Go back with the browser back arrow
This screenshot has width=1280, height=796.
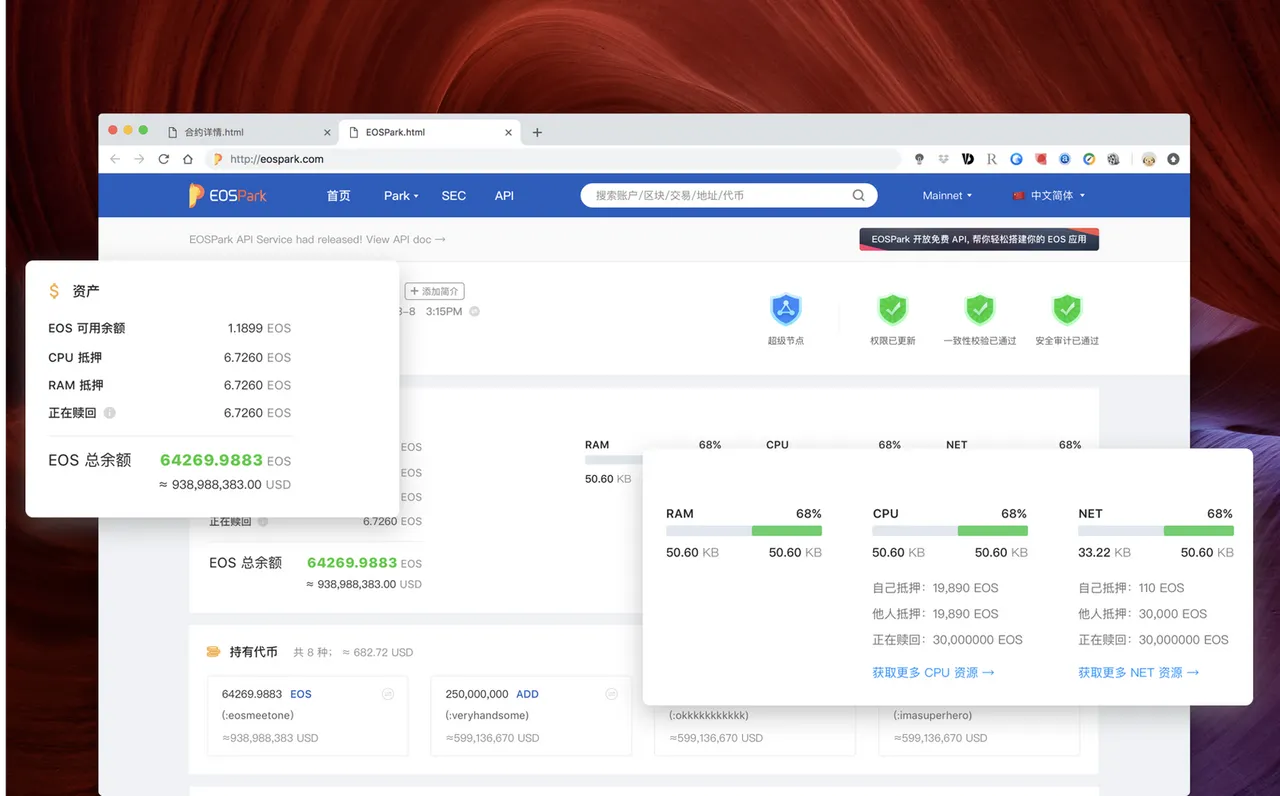[115, 159]
